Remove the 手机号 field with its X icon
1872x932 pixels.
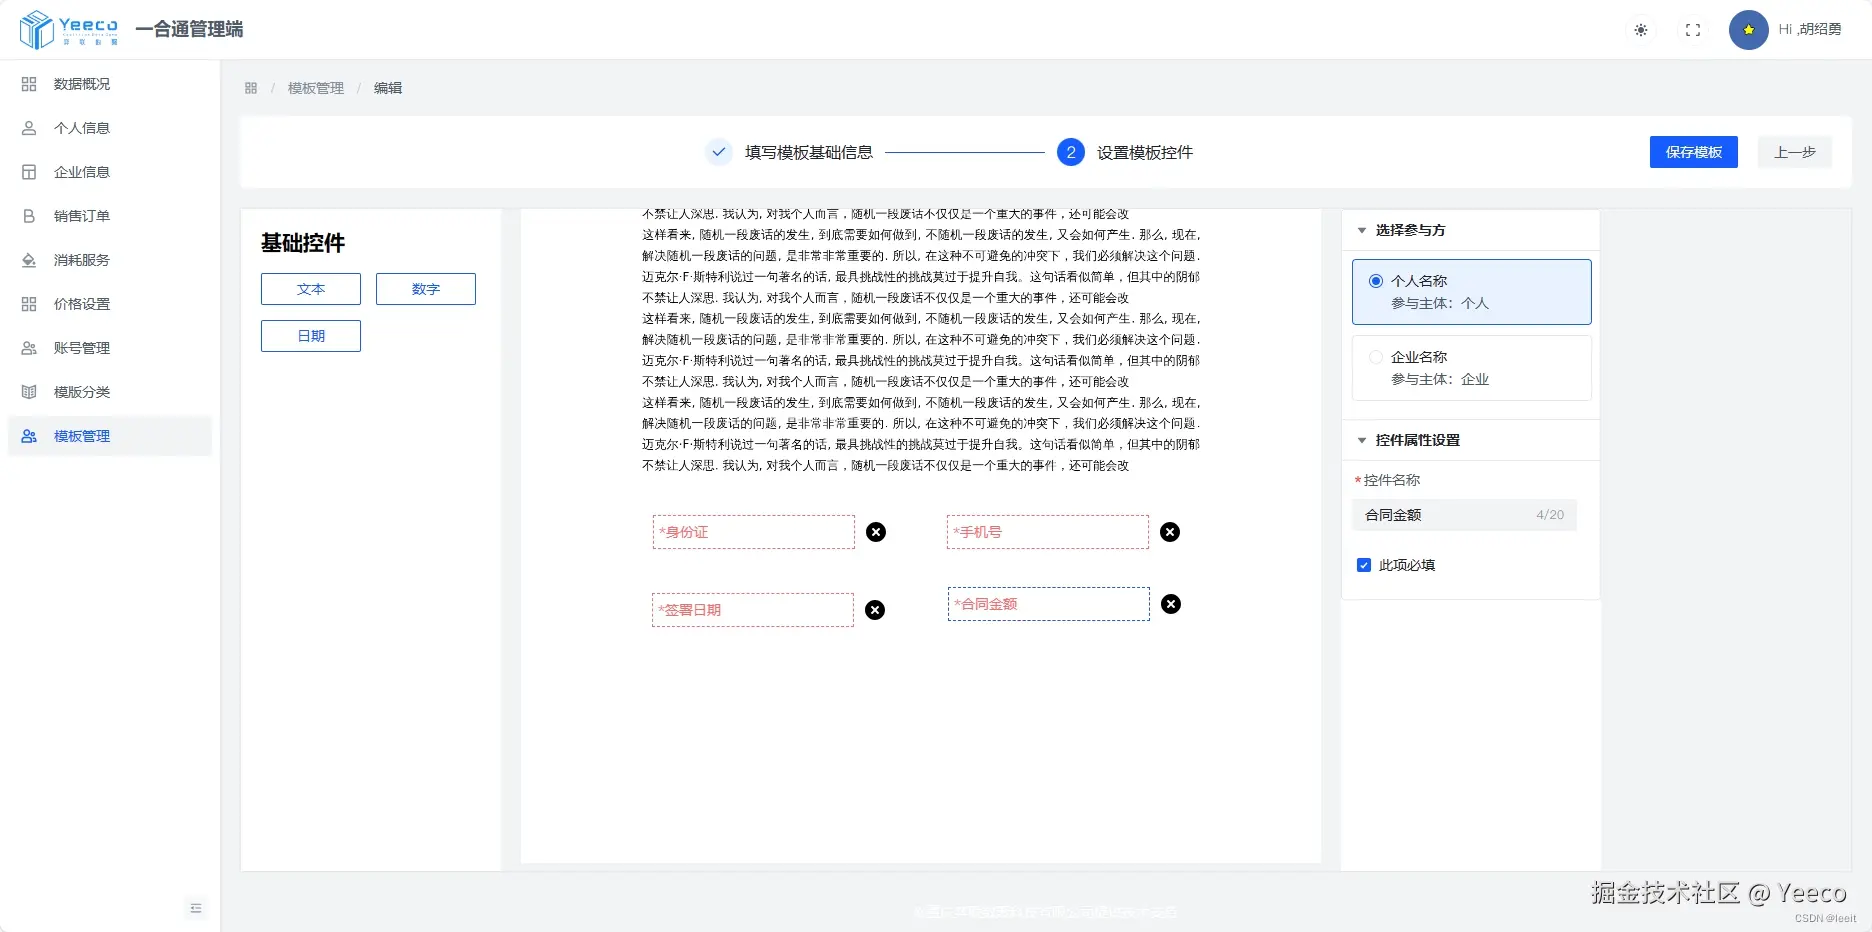(1170, 532)
